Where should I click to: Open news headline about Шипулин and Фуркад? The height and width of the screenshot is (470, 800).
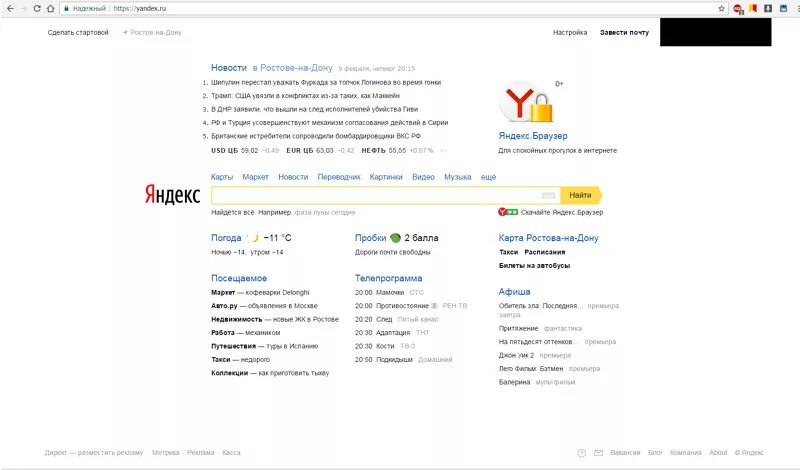(326, 82)
